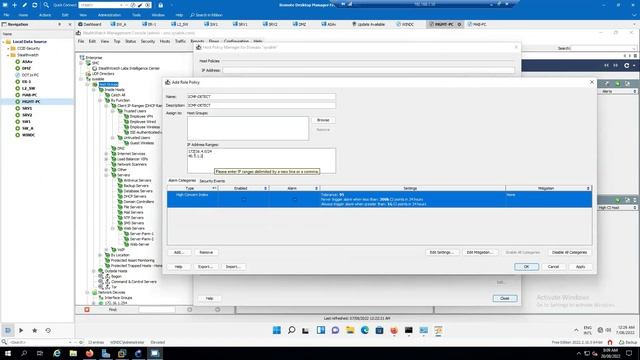Screen dimensions: 640x360
Task: Click the history clock icon at Navigation bottom
Action: [48, 330]
